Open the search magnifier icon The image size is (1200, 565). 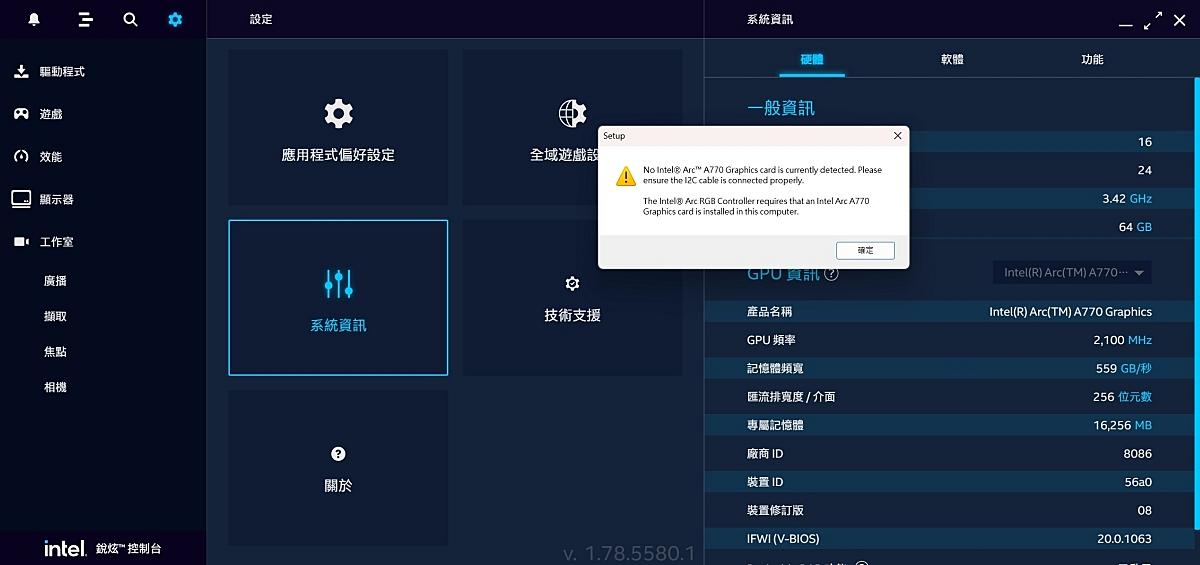[130, 19]
